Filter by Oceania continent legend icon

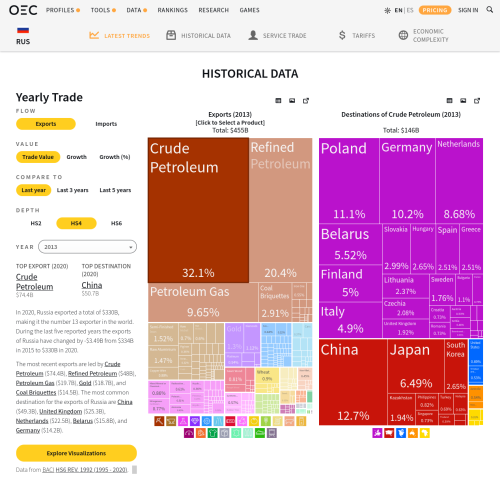(413, 433)
